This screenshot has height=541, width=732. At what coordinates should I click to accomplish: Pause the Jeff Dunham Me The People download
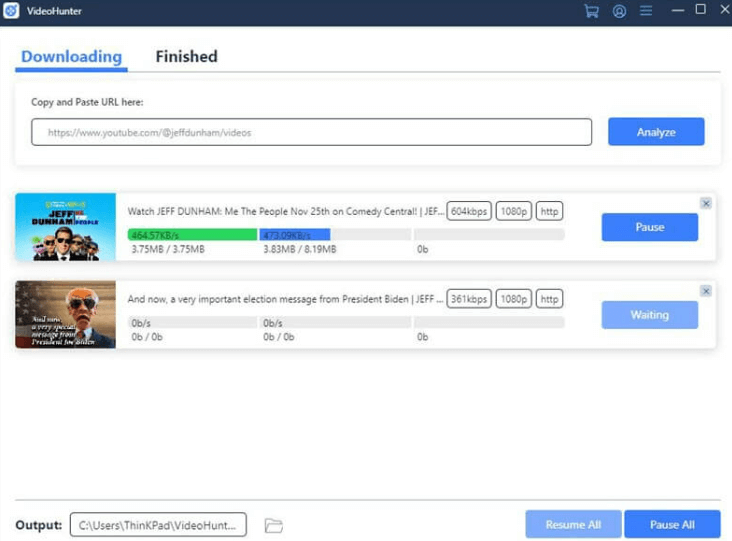click(x=649, y=227)
